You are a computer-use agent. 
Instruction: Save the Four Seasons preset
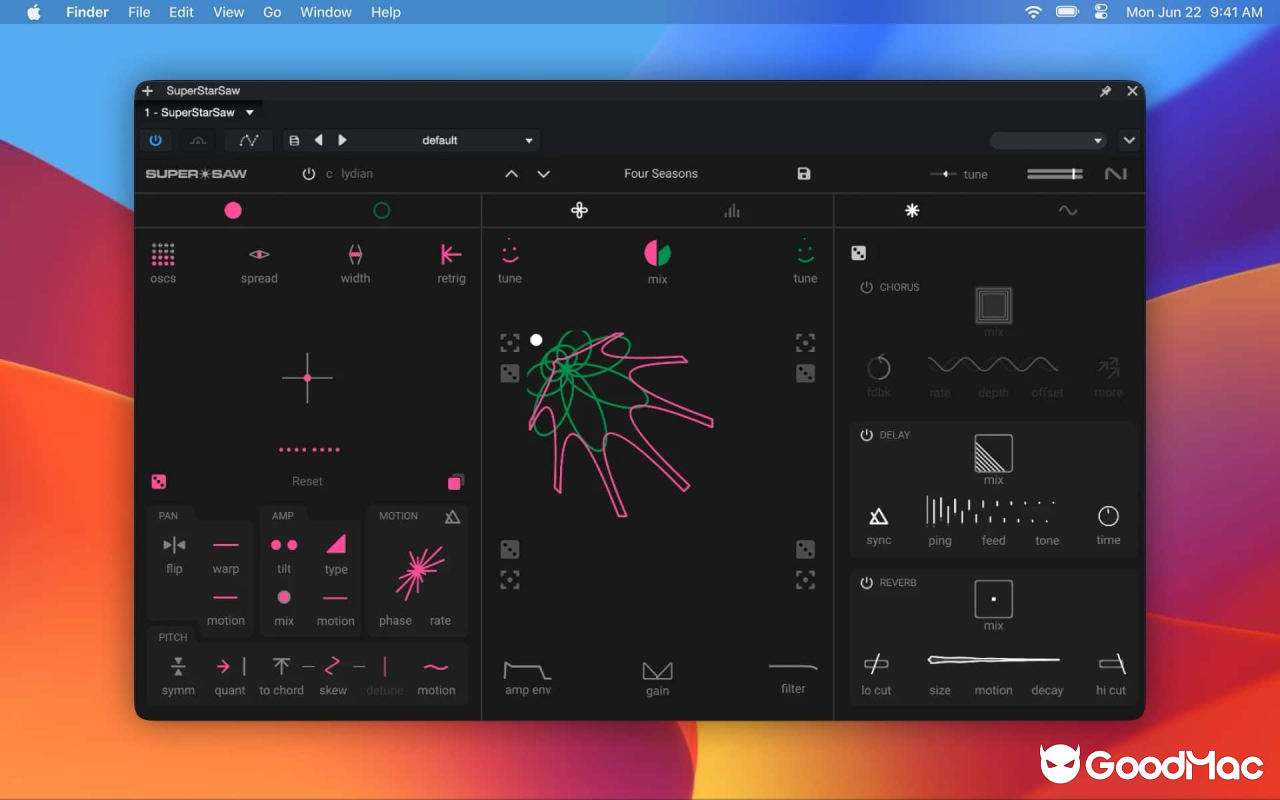(804, 173)
